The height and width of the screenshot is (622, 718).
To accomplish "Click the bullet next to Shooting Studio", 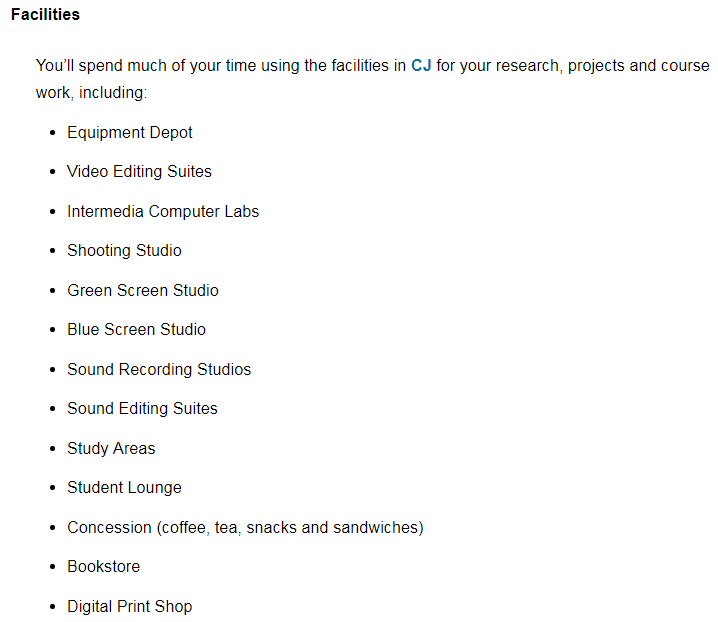I will pyautogui.click(x=53, y=251).
